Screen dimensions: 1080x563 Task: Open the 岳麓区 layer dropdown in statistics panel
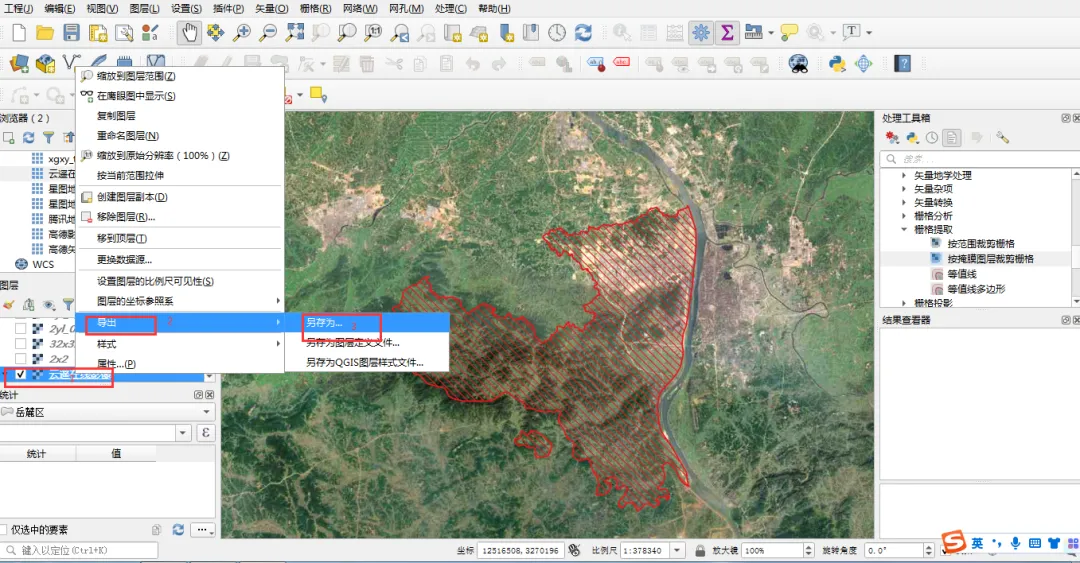(107, 412)
